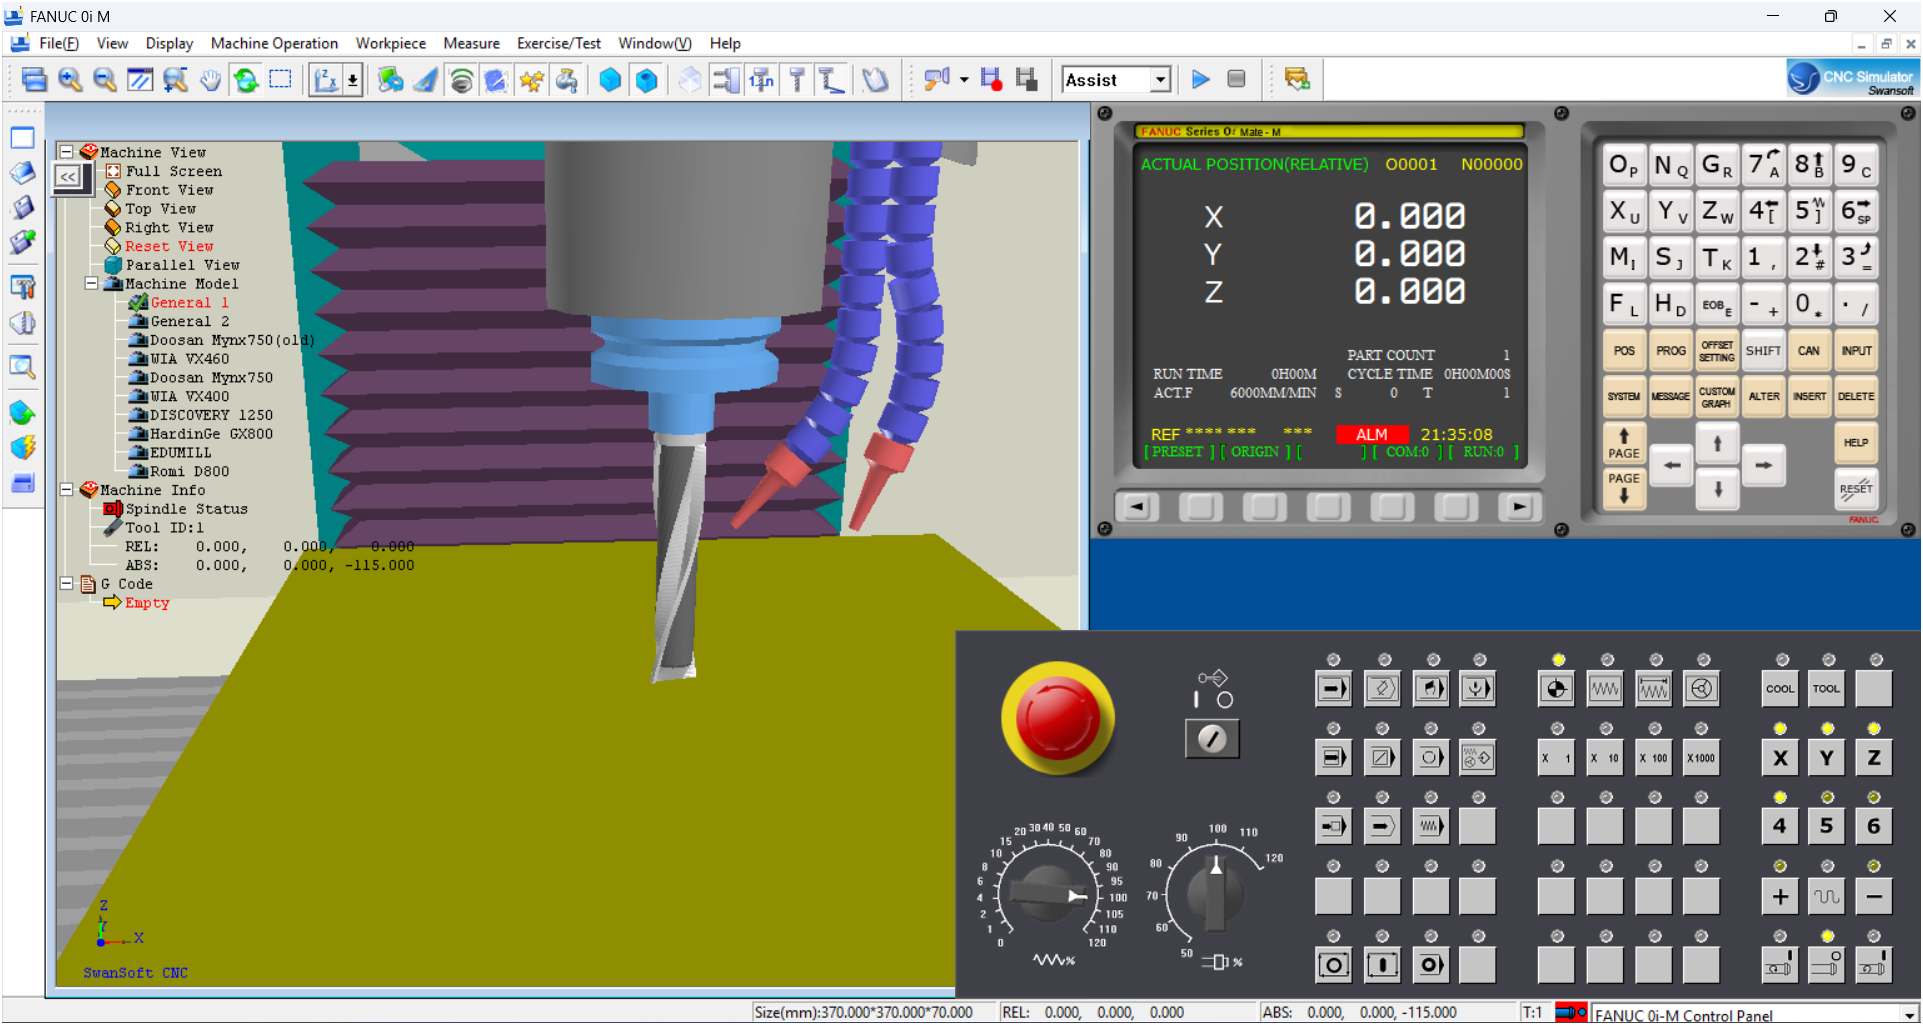Click the yellow star toolbar icon
The image size is (1923, 1025).
(x=531, y=80)
